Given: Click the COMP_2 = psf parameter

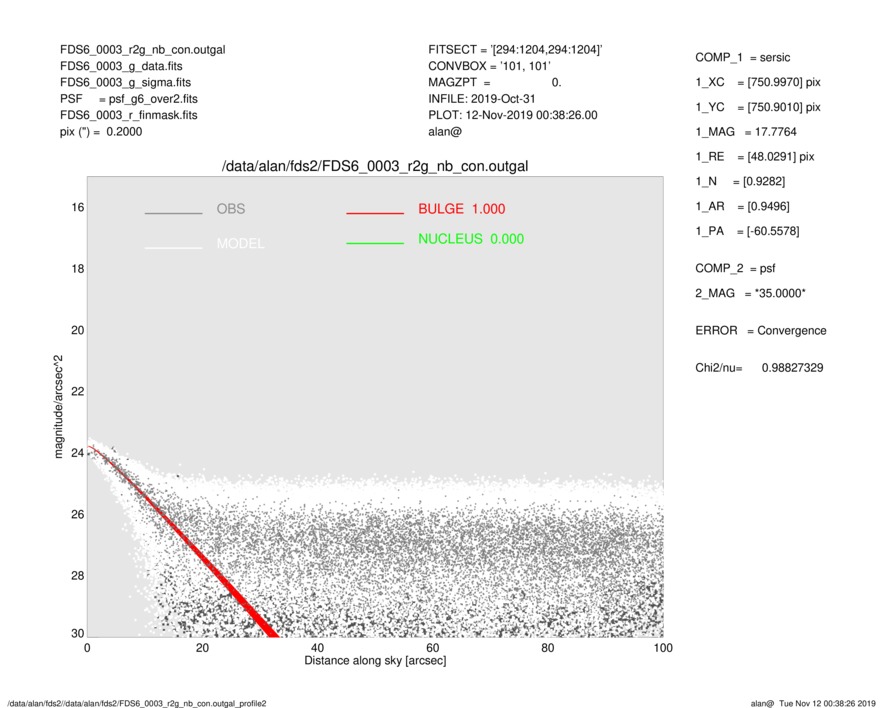Looking at the screenshot, I should [x=735, y=269].
